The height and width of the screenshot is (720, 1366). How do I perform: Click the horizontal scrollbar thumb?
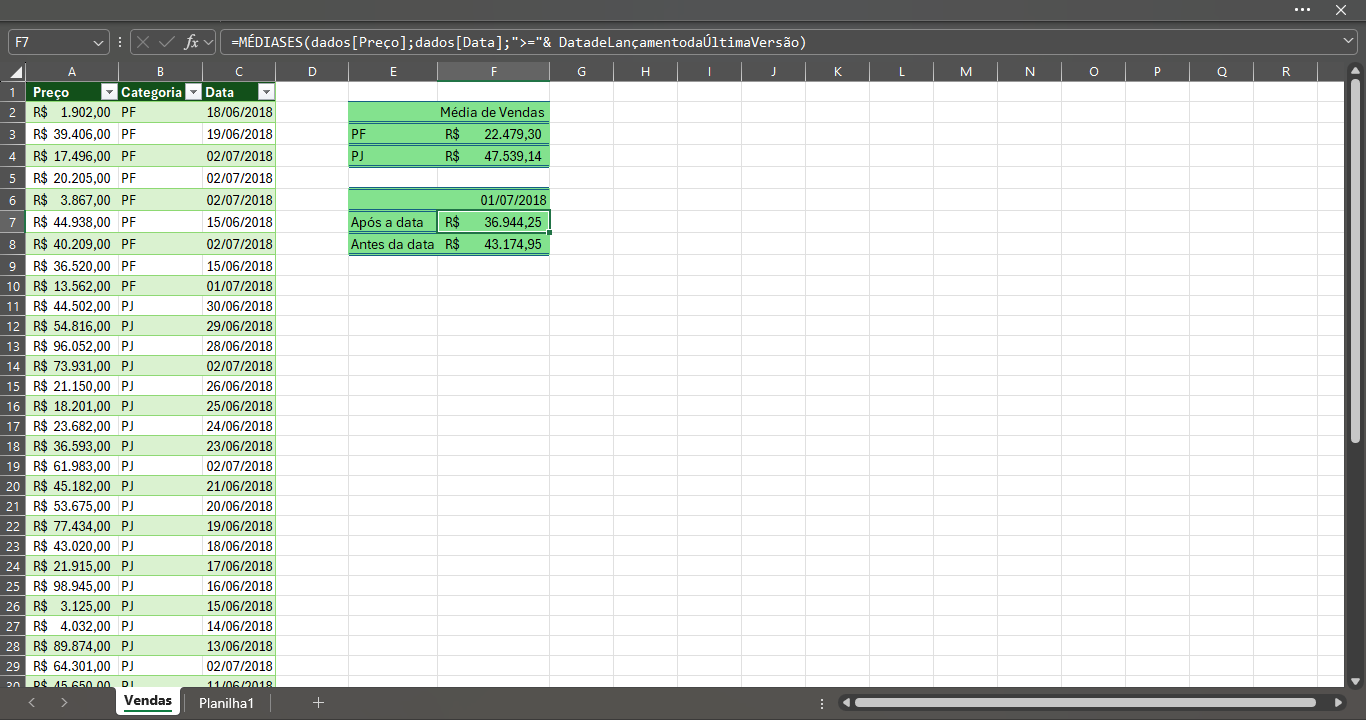pyautogui.click(x=1085, y=703)
